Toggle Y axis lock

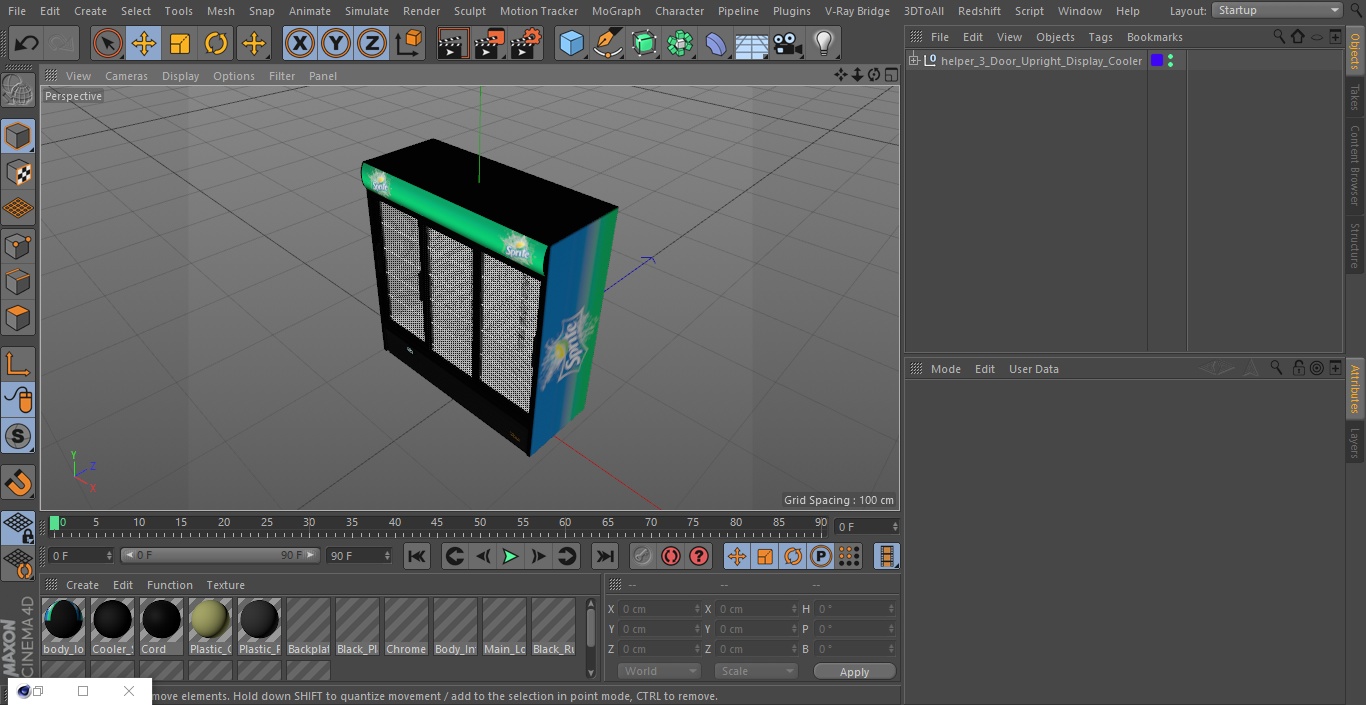pos(336,43)
